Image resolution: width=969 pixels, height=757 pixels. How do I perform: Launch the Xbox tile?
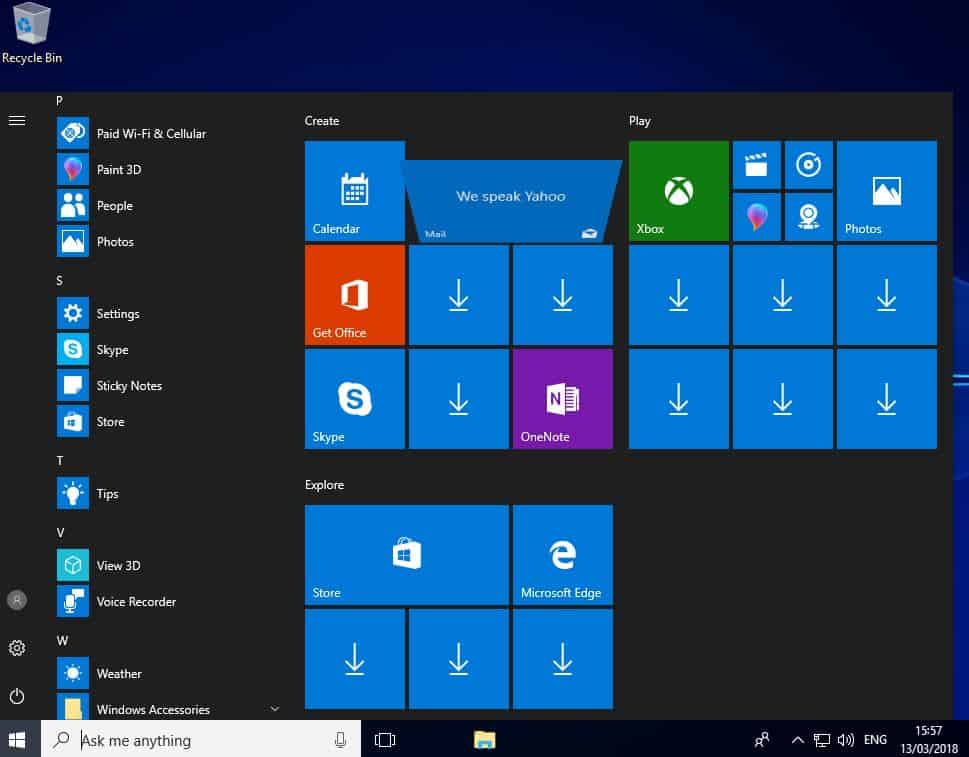point(679,191)
